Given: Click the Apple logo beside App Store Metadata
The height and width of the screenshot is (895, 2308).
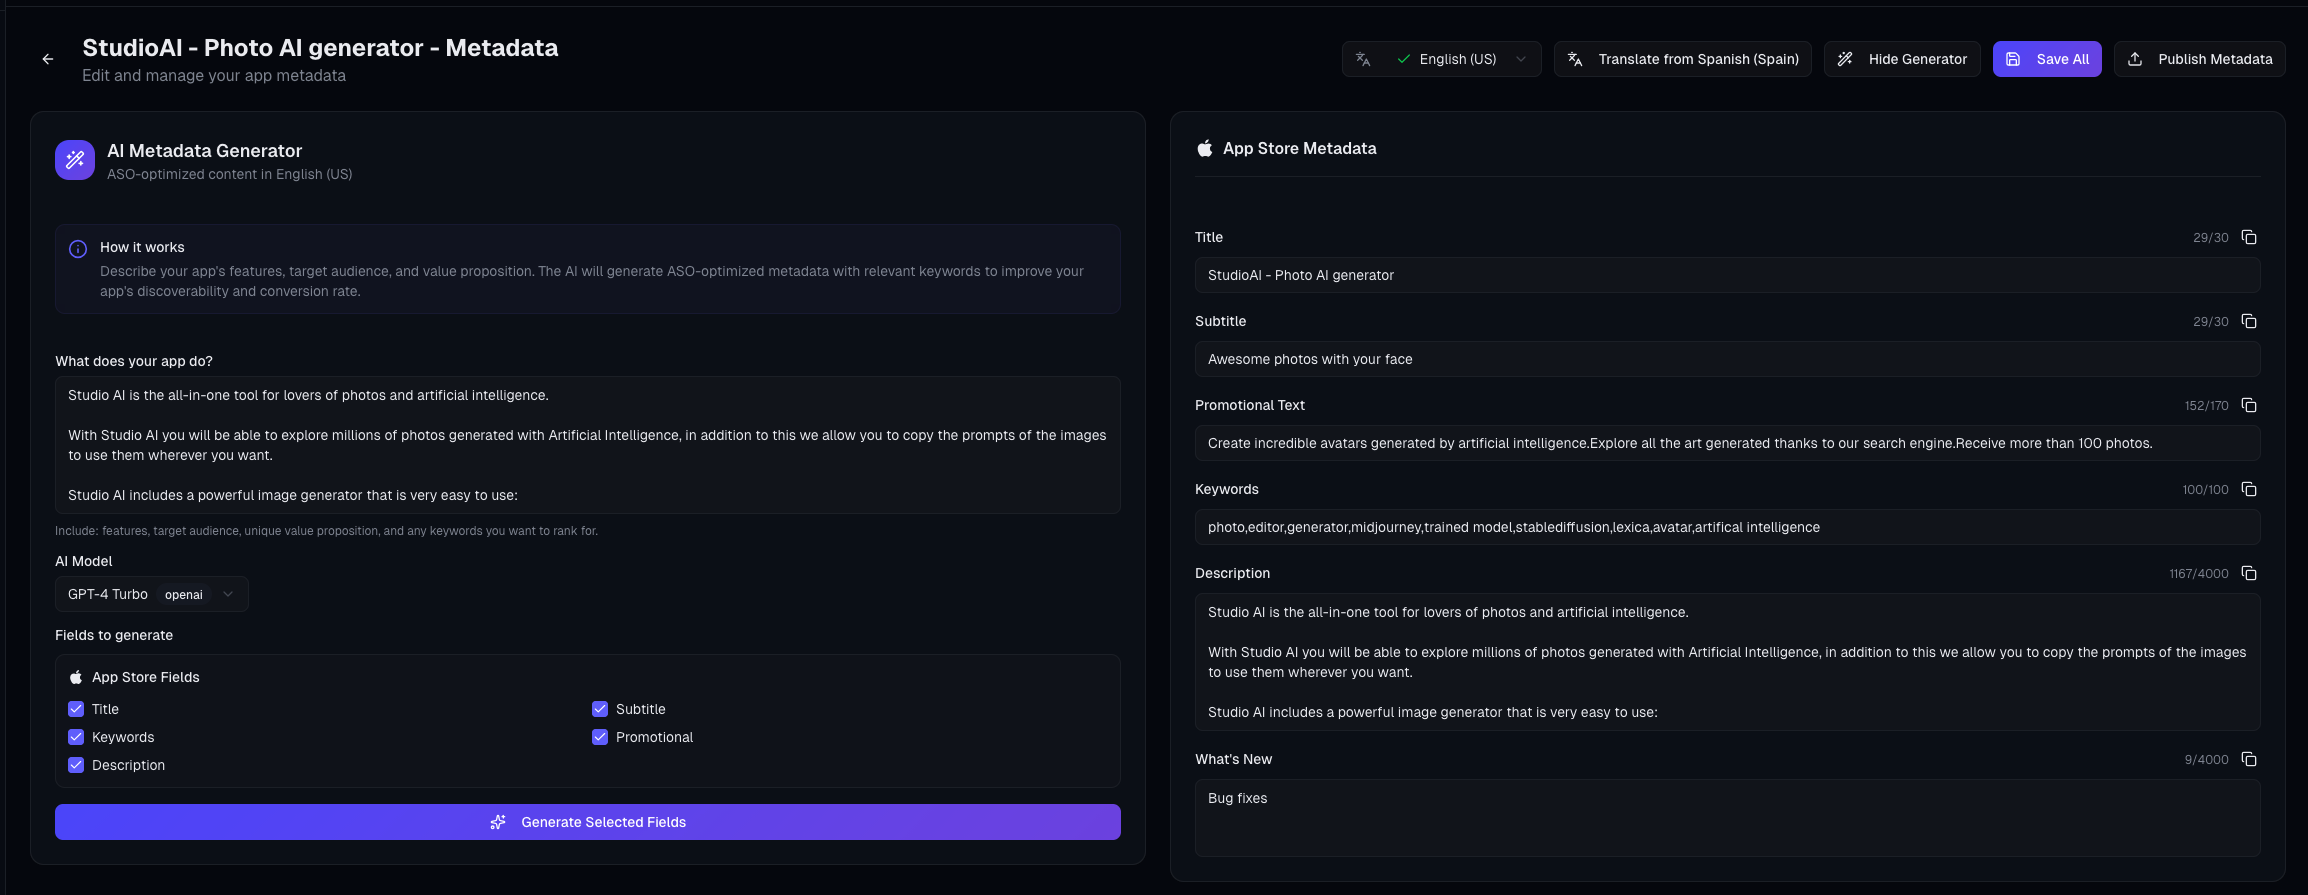Looking at the screenshot, I should coord(1205,148).
